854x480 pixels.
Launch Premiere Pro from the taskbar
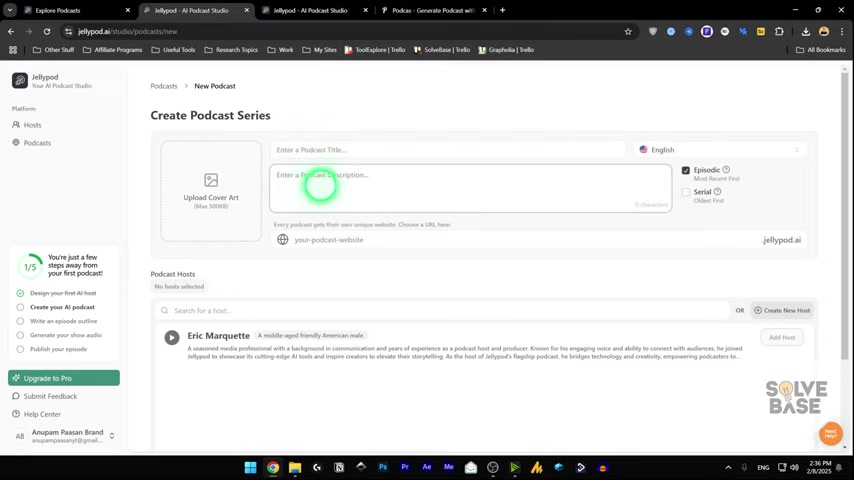click(x=405, y=467)
